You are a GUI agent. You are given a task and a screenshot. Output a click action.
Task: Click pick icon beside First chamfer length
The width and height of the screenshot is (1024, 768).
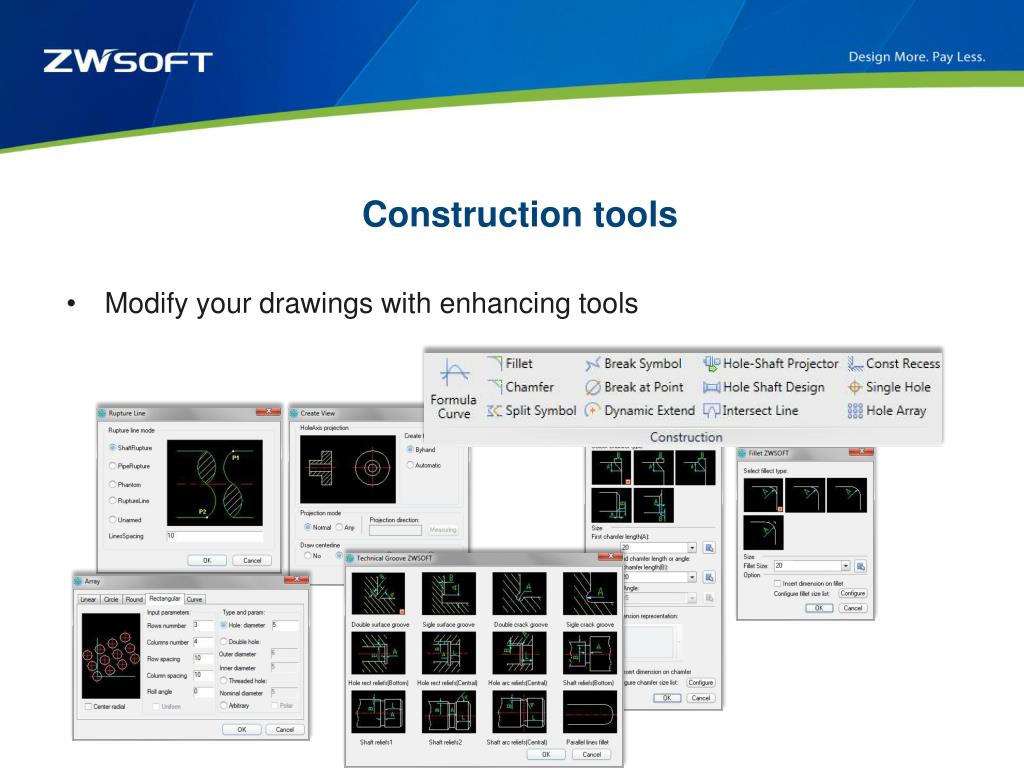709,548
